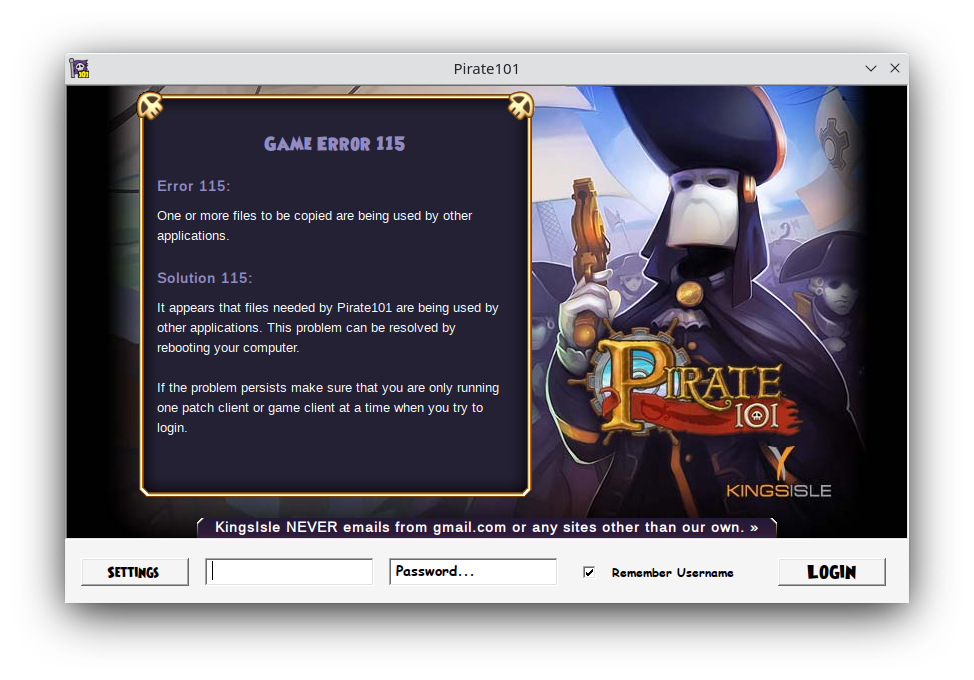The height and width of the screenshot is (680, 974).
Task: Click the Pirate101 app icon in title bar
Action: point(80,68)
